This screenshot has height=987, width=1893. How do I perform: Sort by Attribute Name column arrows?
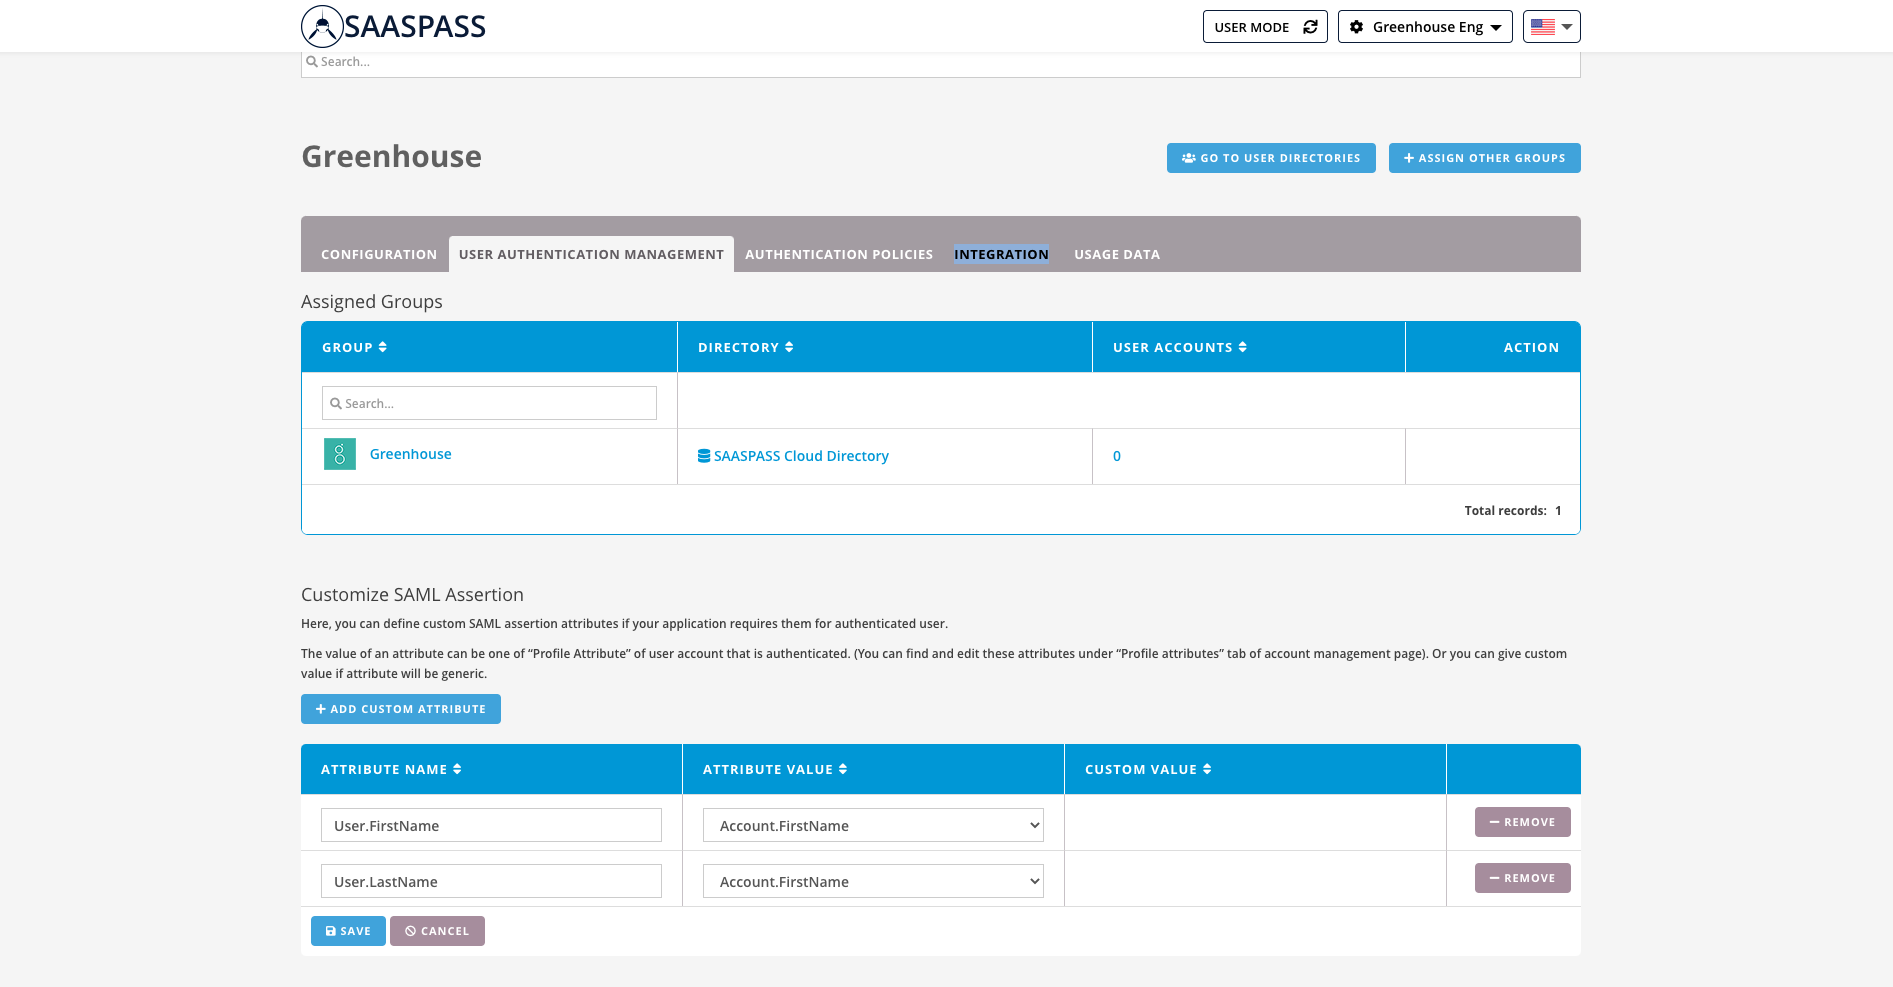coord(457,769)
